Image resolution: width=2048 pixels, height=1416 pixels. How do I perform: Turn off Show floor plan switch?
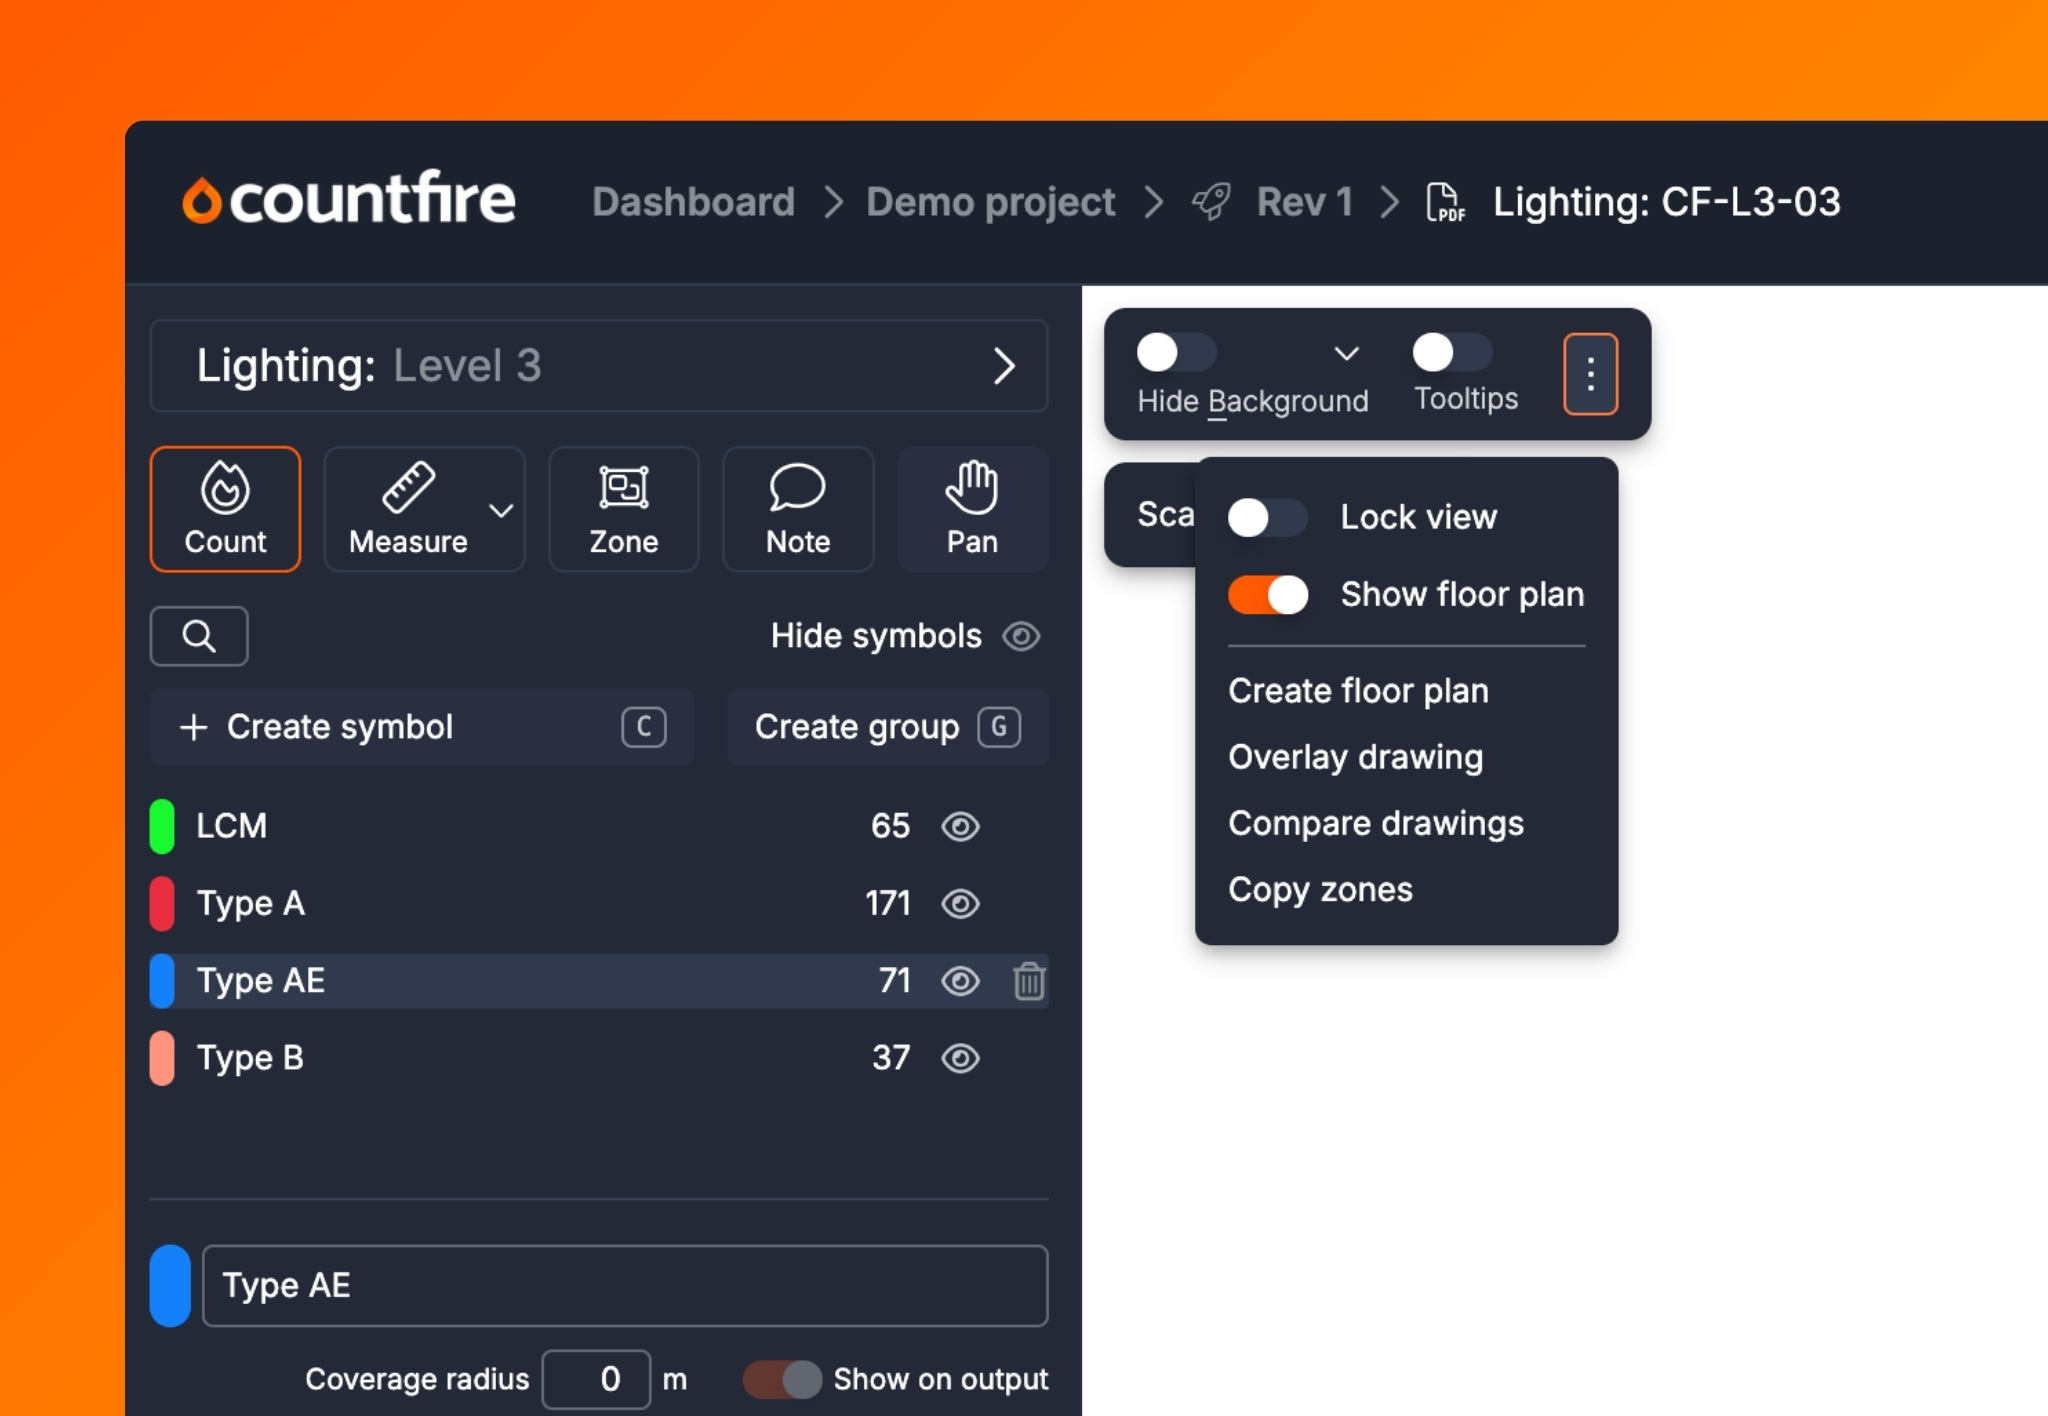(x=1268, y=595)
